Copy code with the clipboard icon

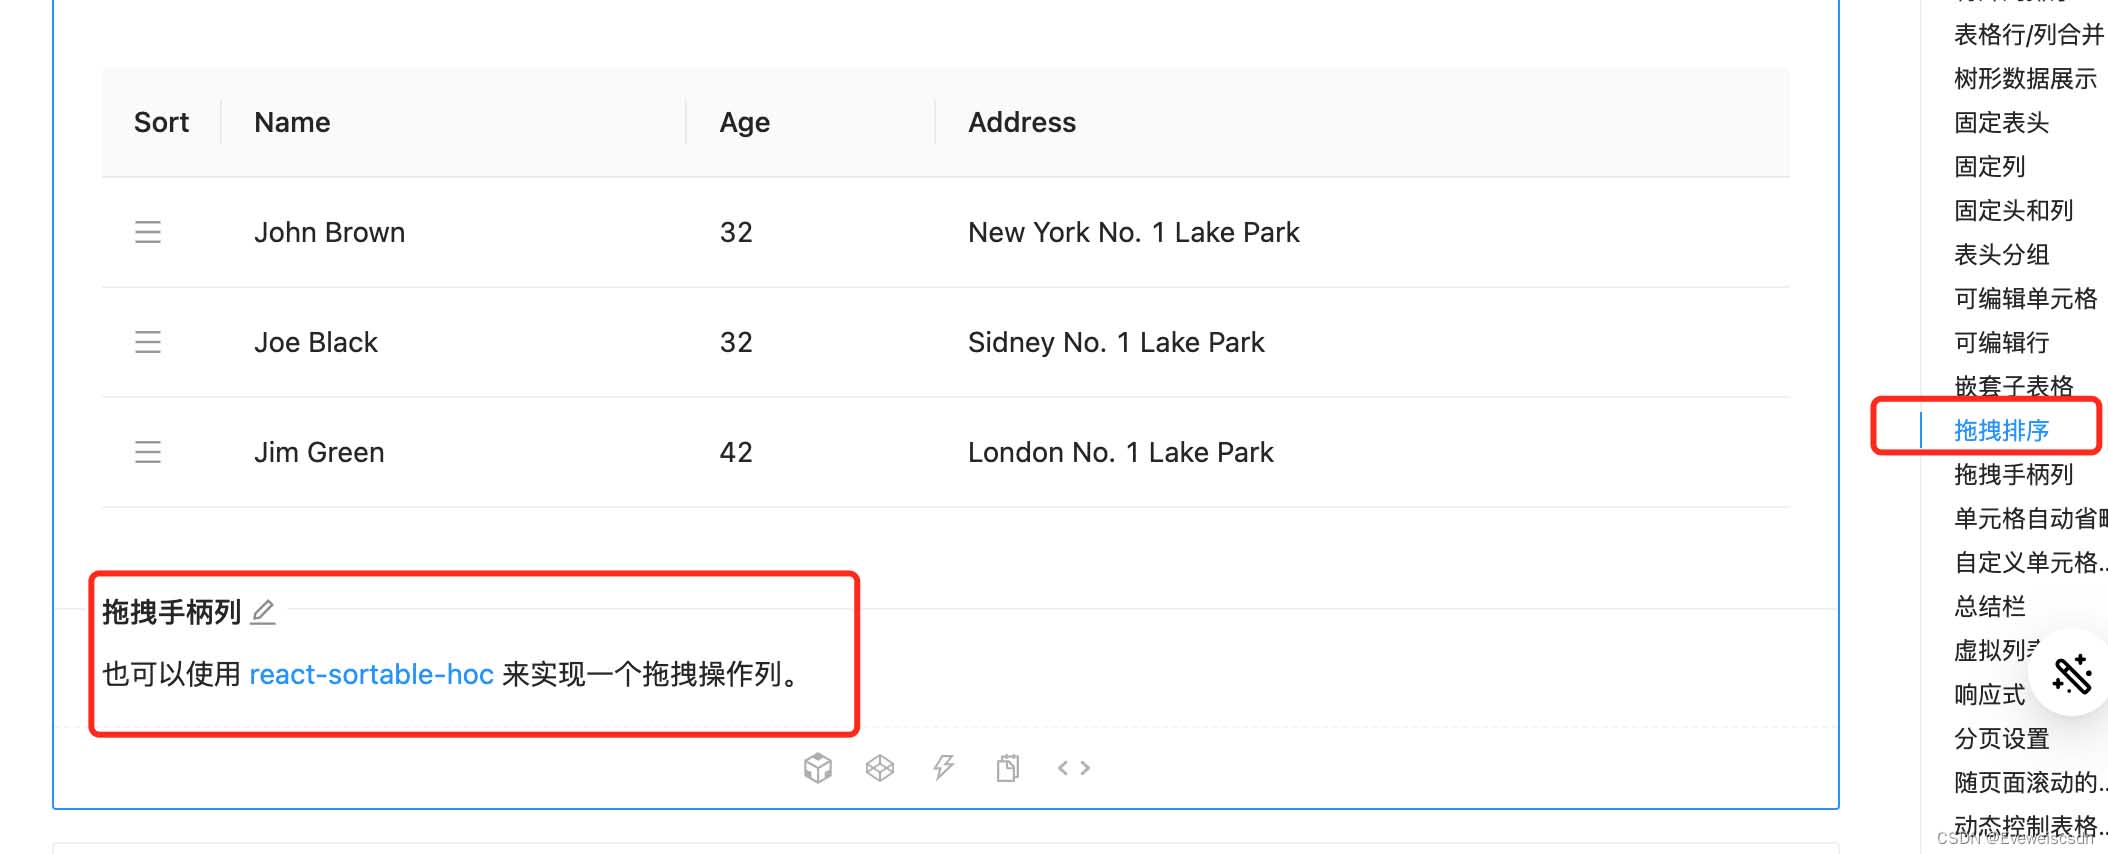coord(1008,768)
